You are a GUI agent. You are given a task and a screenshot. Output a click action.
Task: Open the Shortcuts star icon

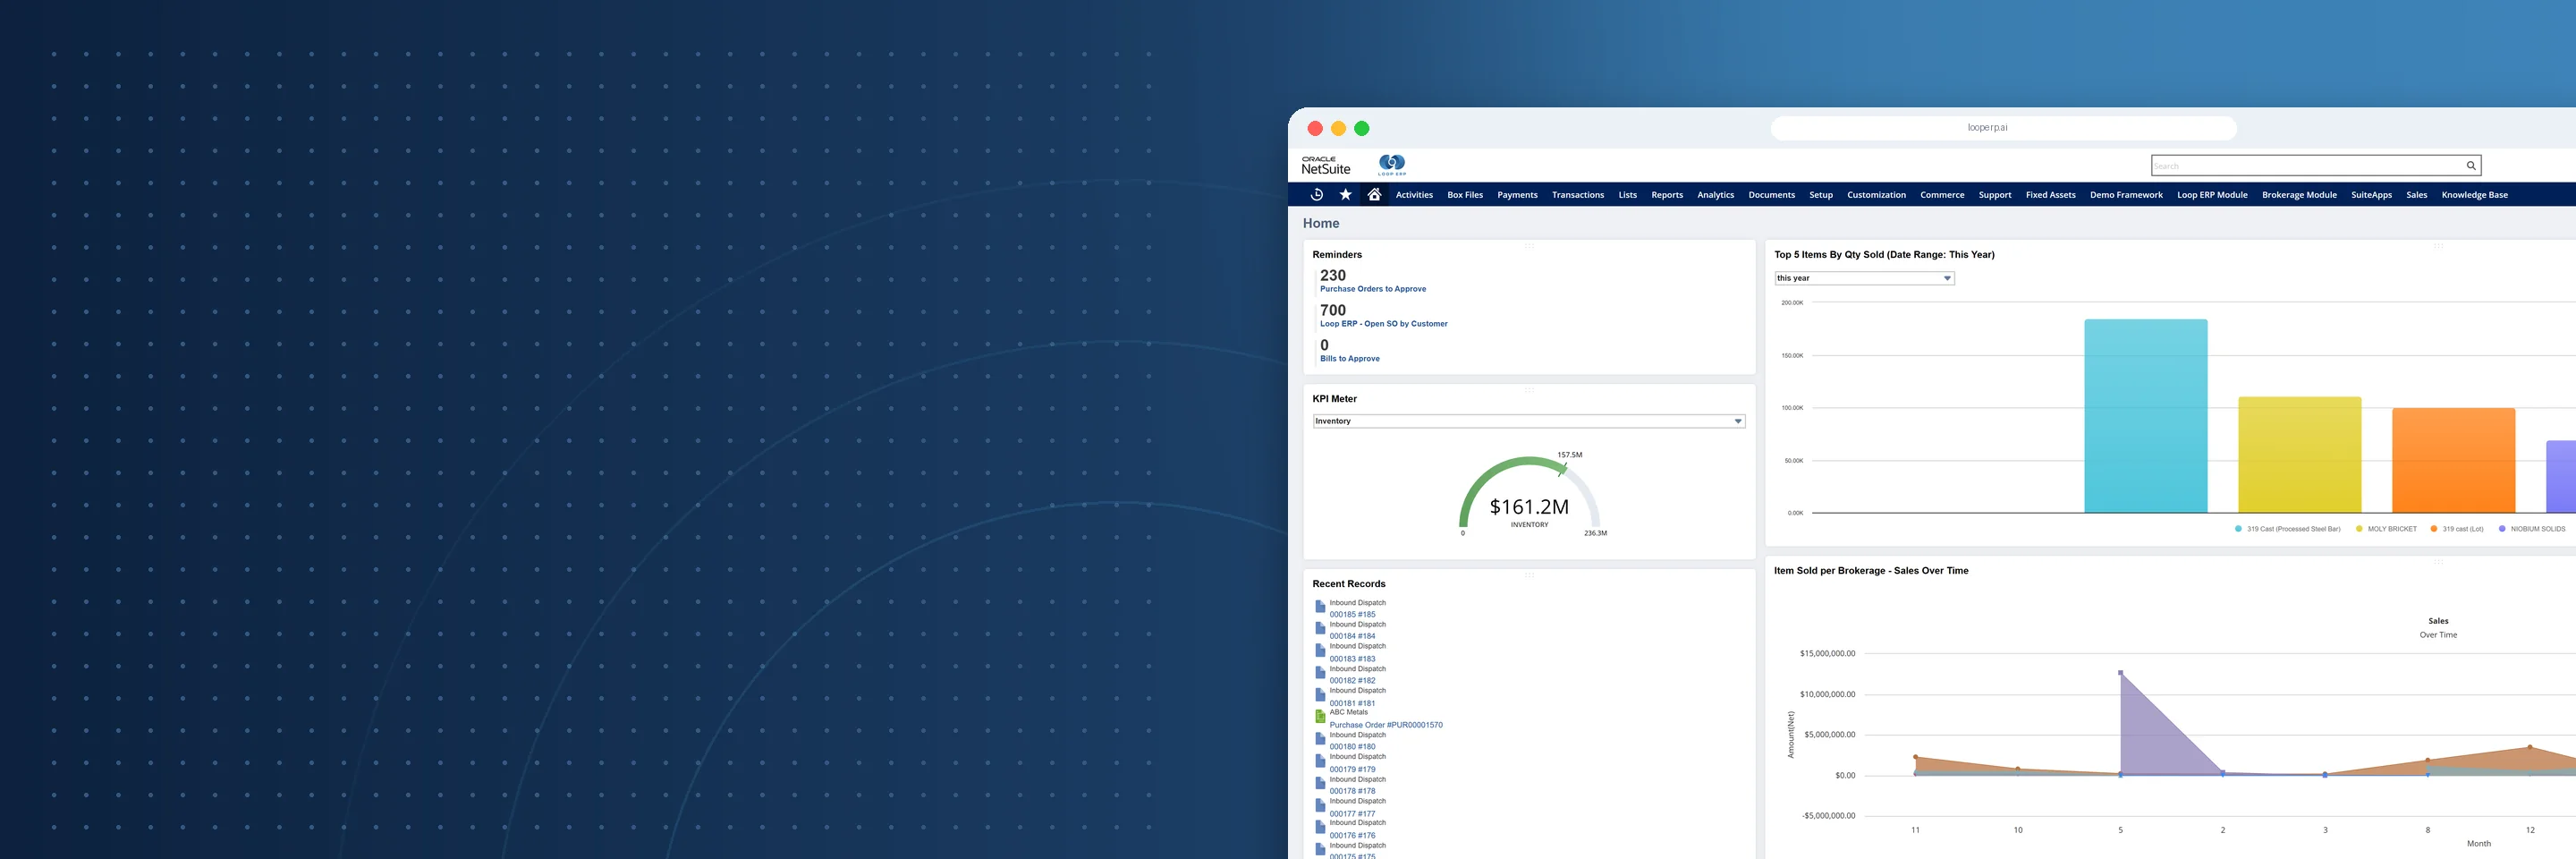click(x=1346, y=195)
